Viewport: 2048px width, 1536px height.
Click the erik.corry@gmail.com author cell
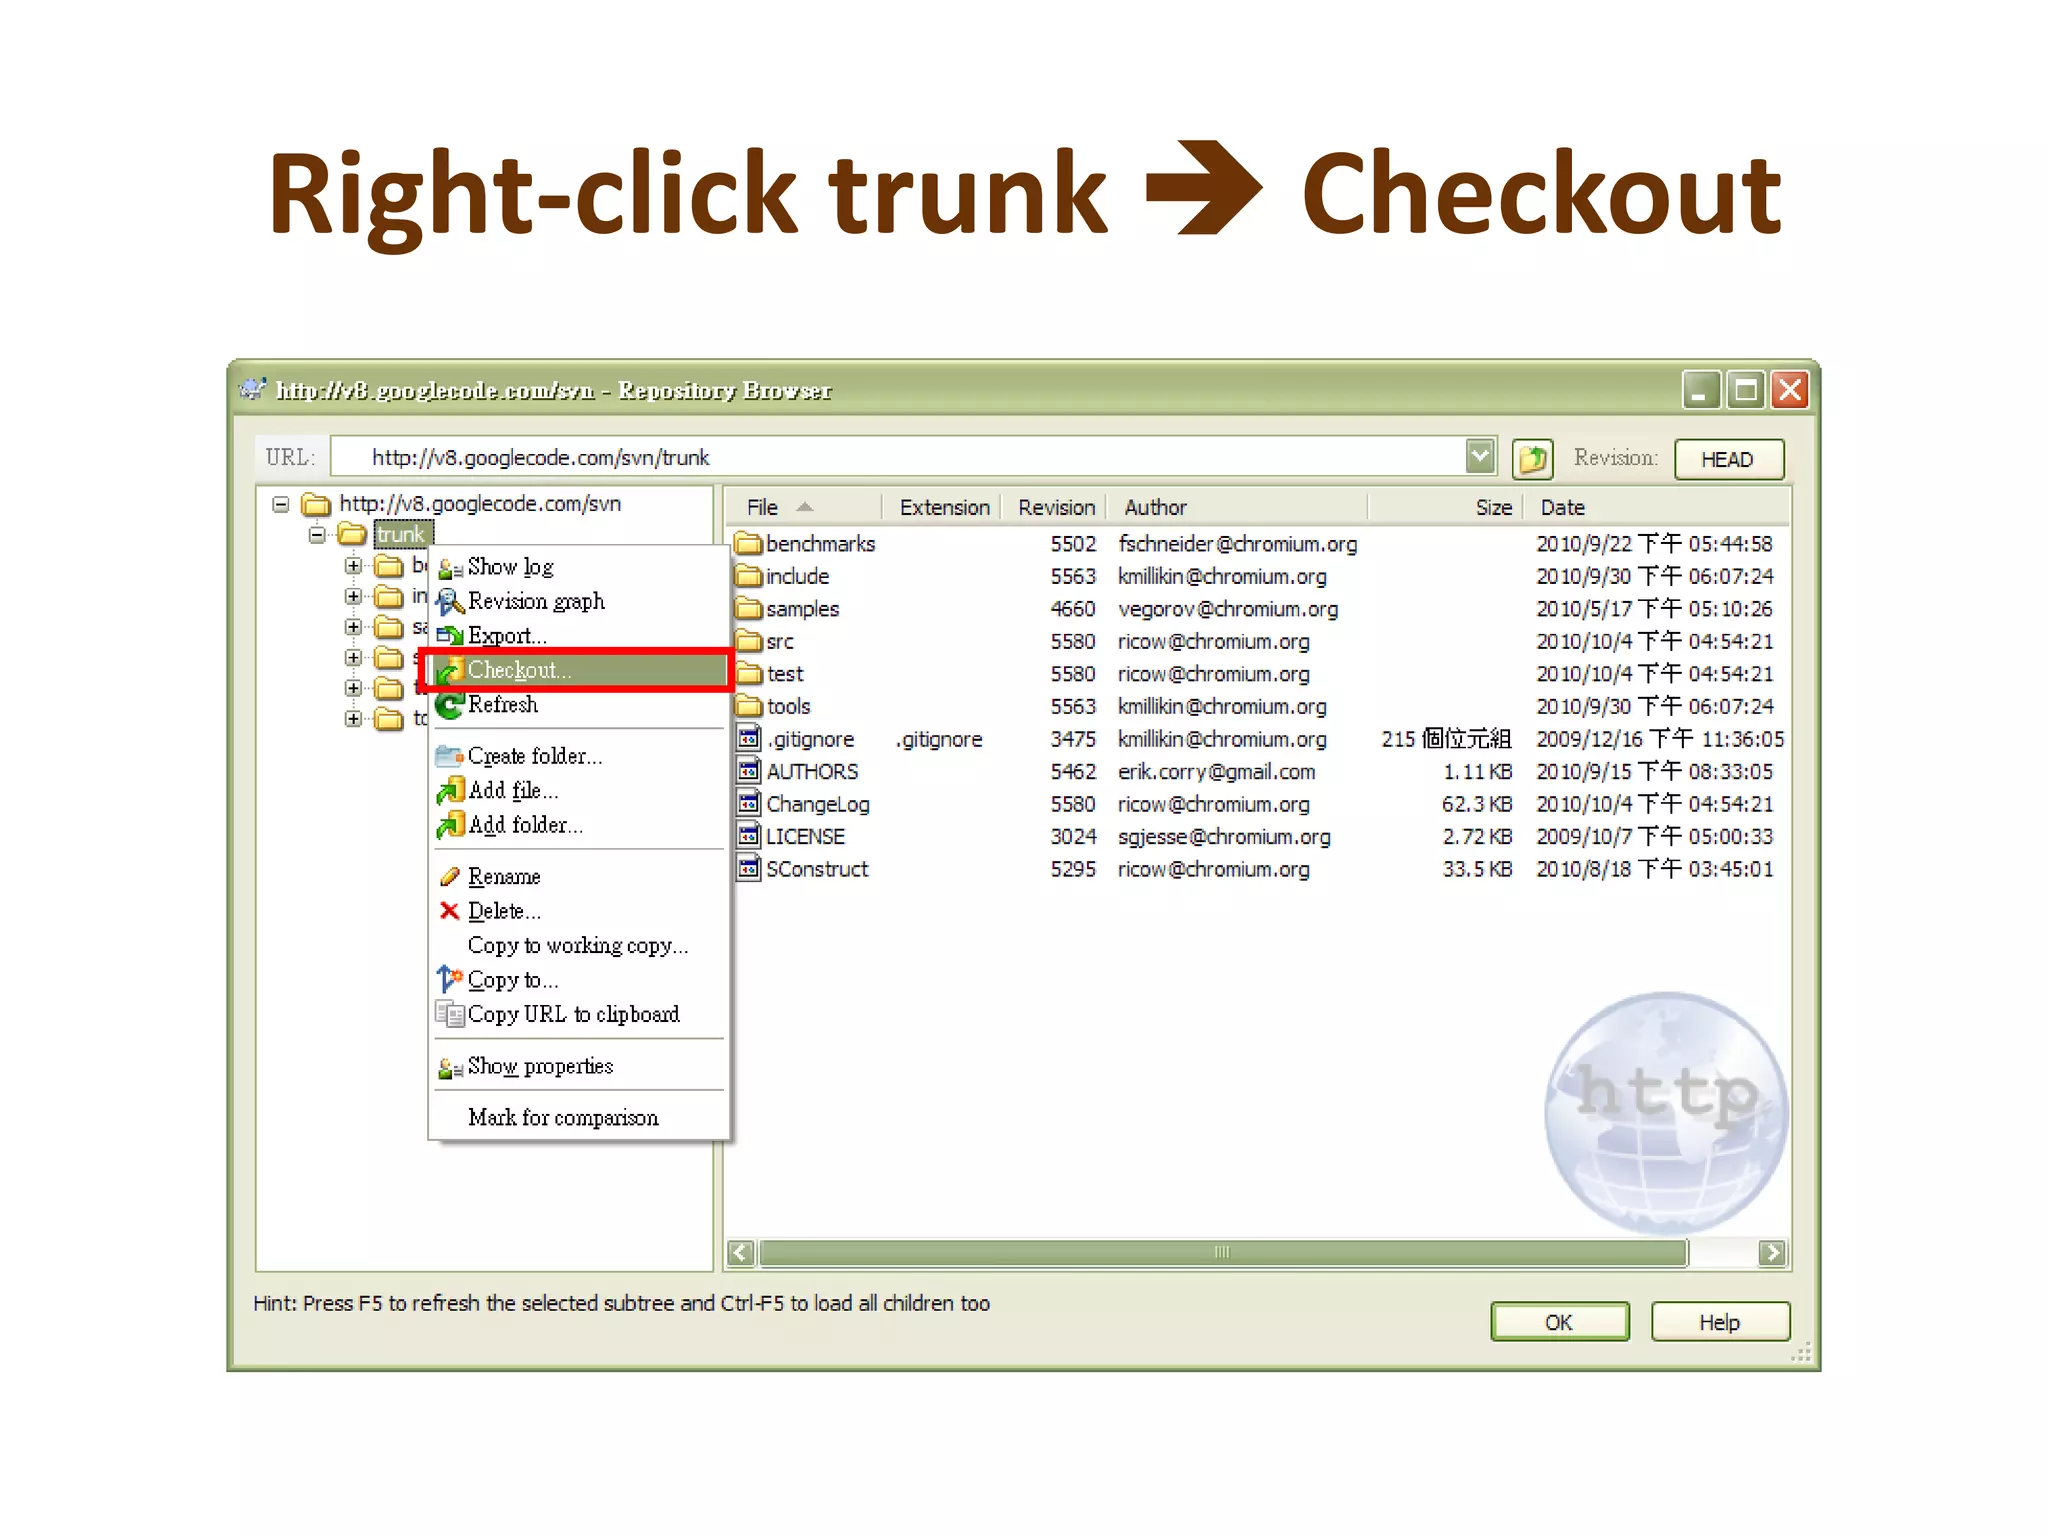click(1217, 772)
